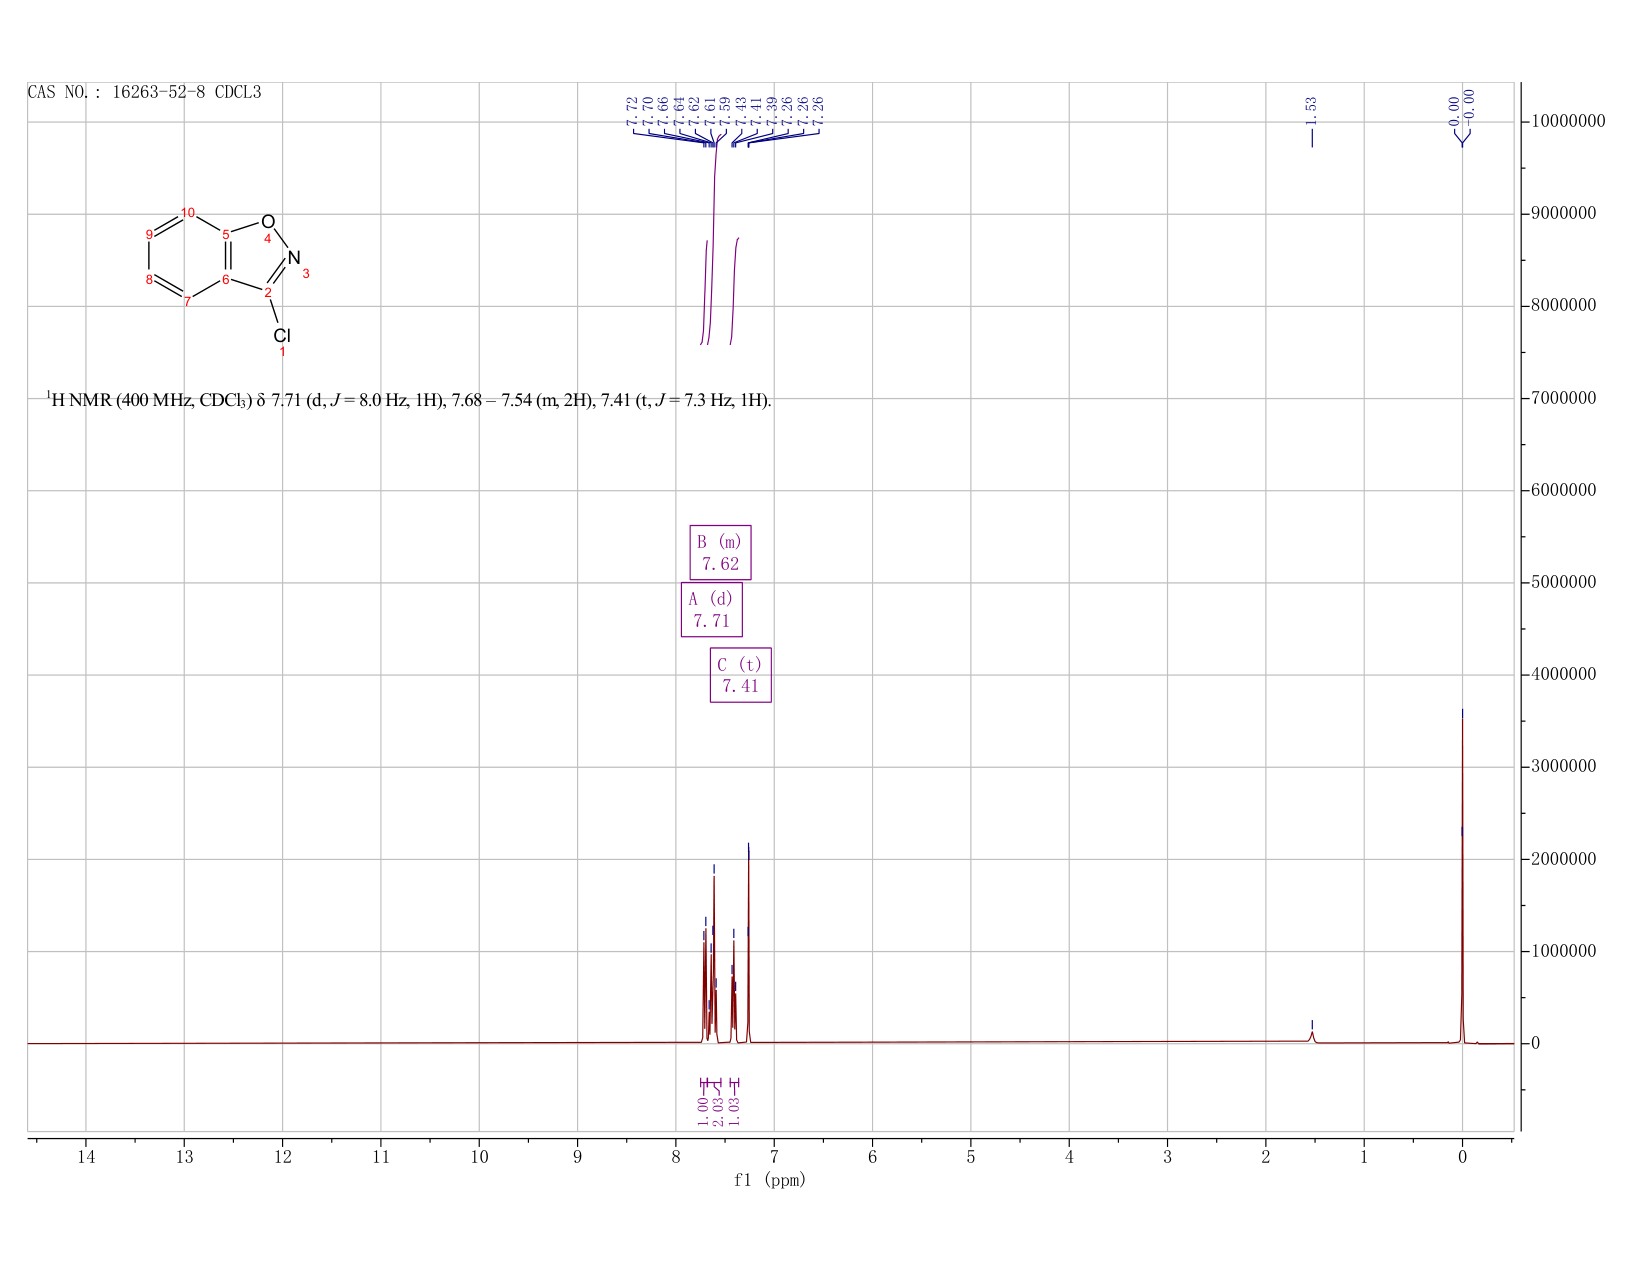
Task: Click the 8 ppm tick on x-axis
Action: [x=676, y=1157]
